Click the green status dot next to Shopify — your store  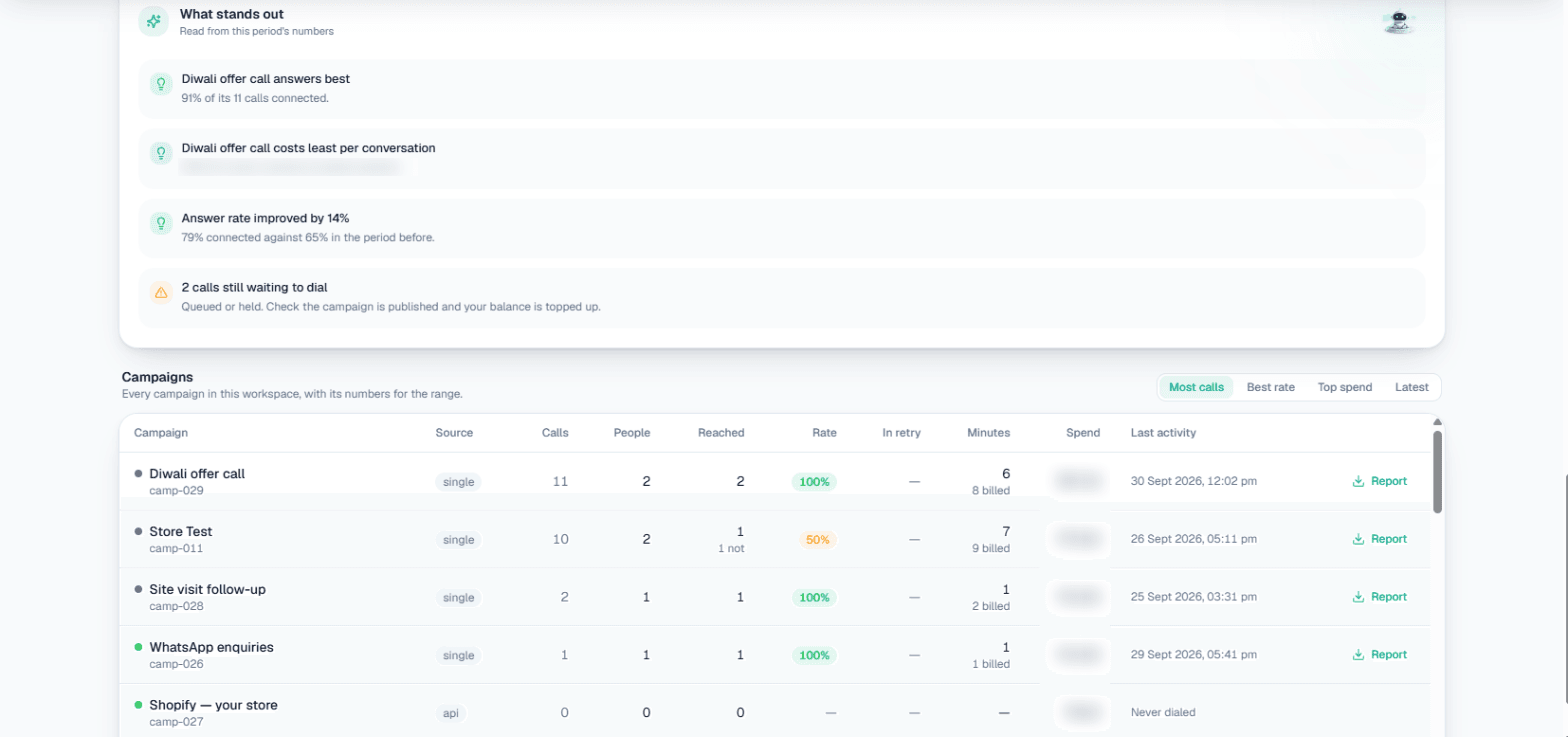[138, 705]
